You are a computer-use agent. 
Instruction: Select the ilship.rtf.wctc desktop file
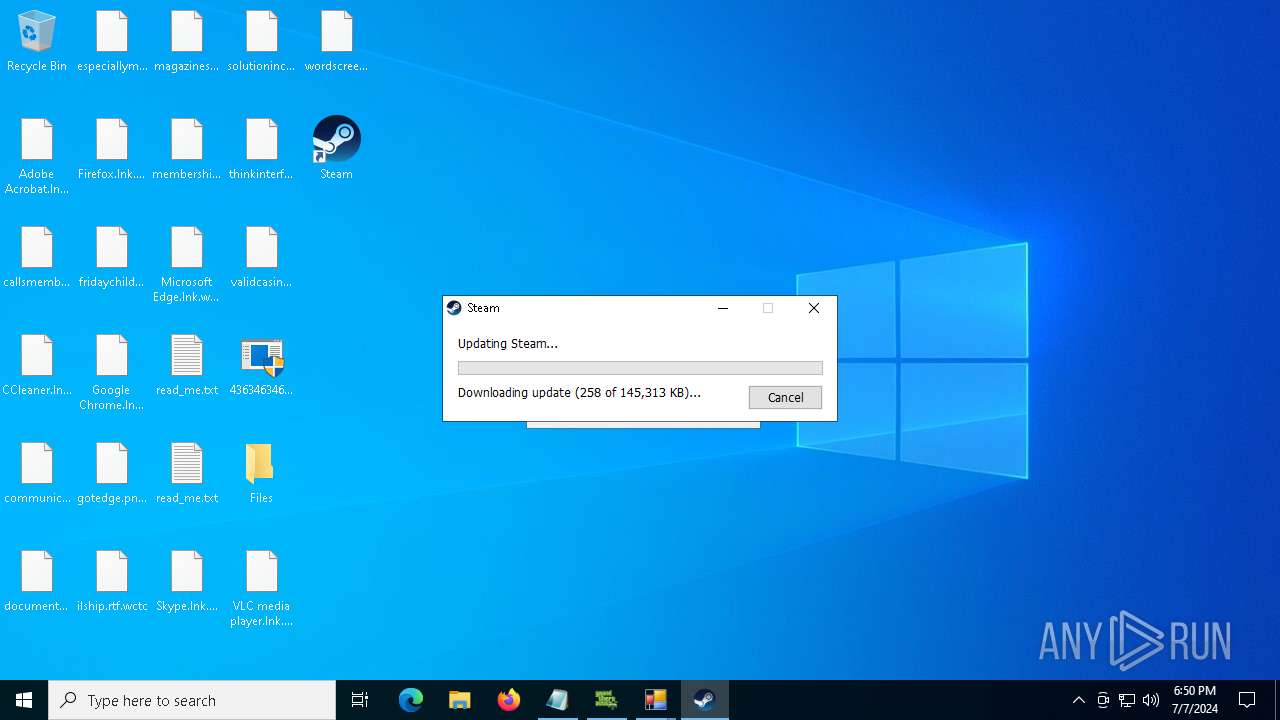[x=112, y=581]
